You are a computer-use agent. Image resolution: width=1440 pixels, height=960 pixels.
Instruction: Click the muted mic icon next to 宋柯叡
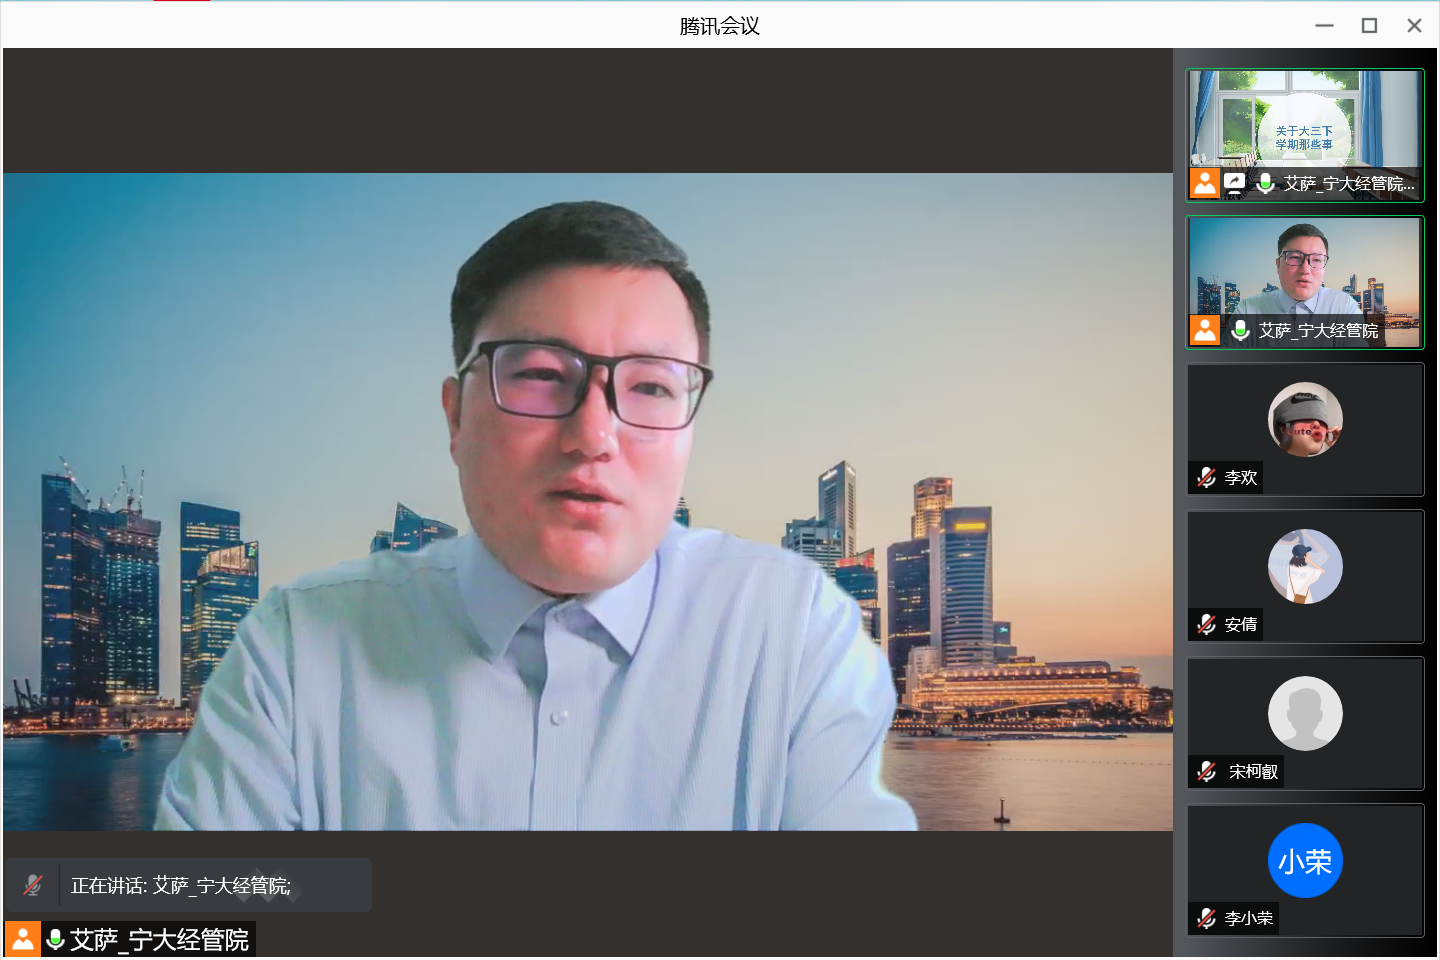coord(1207,771)
